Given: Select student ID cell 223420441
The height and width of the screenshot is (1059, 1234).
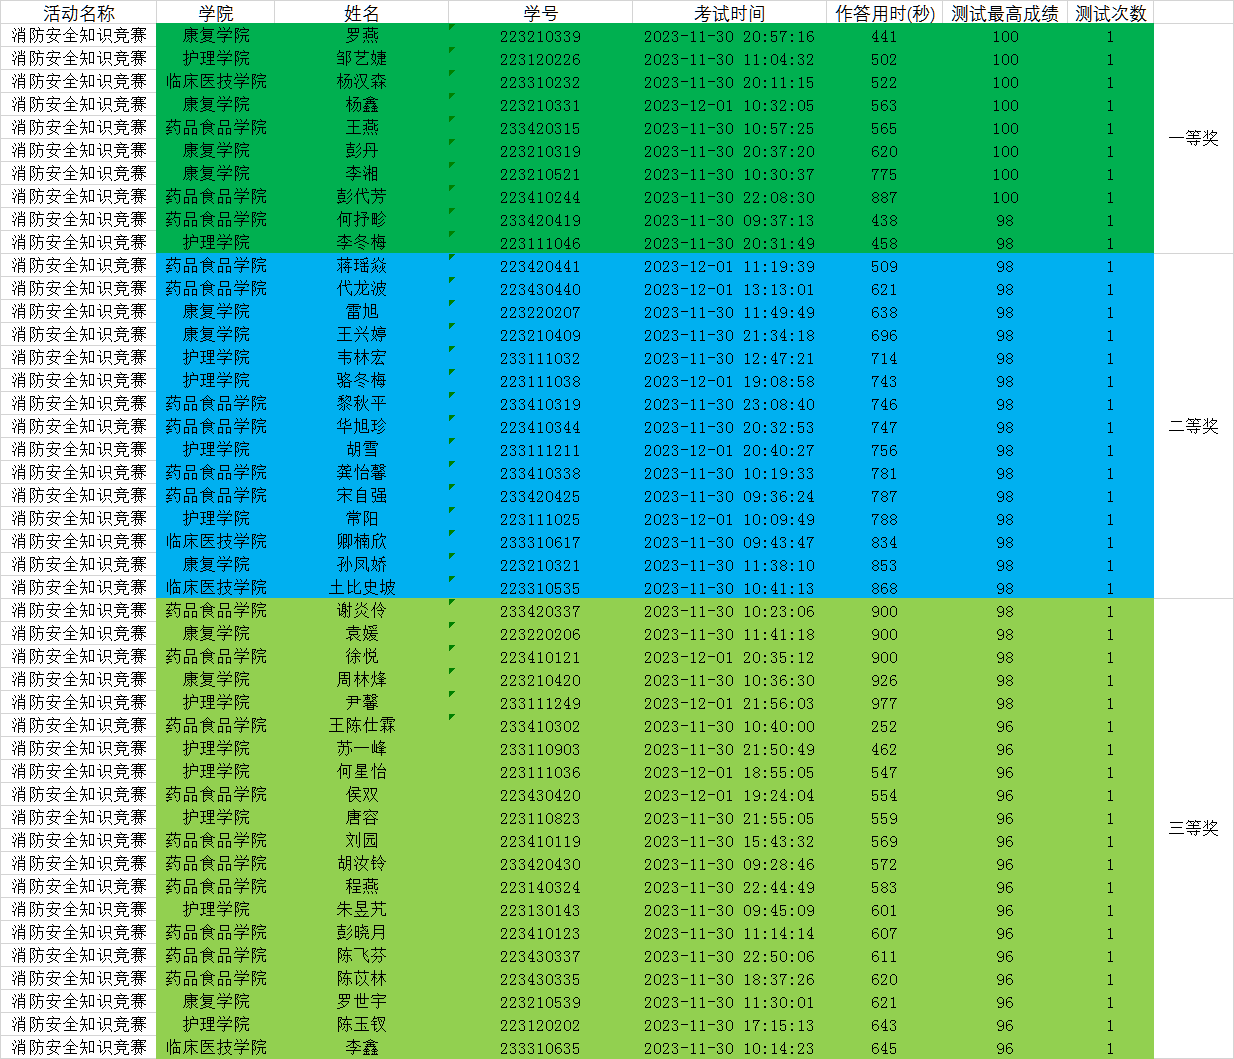Looking at the screenshot, I should (540, 266).
